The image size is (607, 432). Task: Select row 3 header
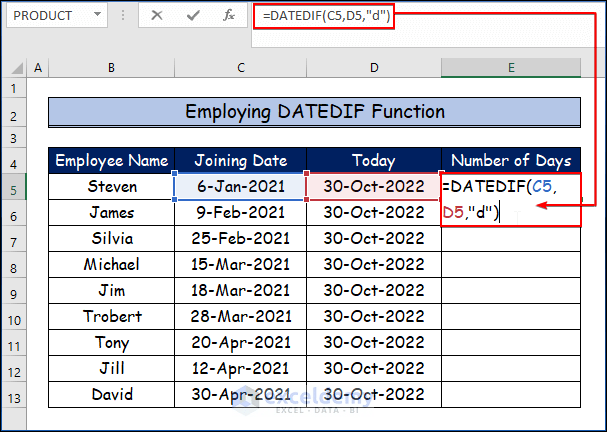pyautogui.click(x=14, y=138)
